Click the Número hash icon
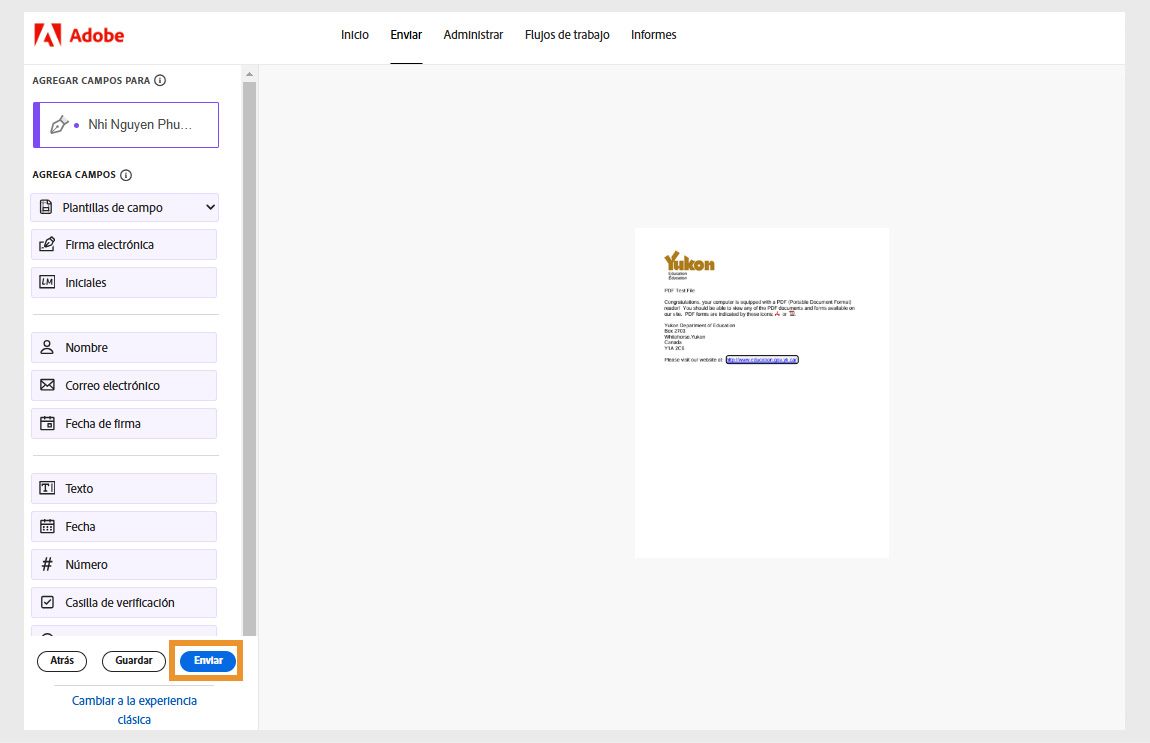The width and height of the screenshot is (1150, 743). pyautogui.click(x=47, y=564)
